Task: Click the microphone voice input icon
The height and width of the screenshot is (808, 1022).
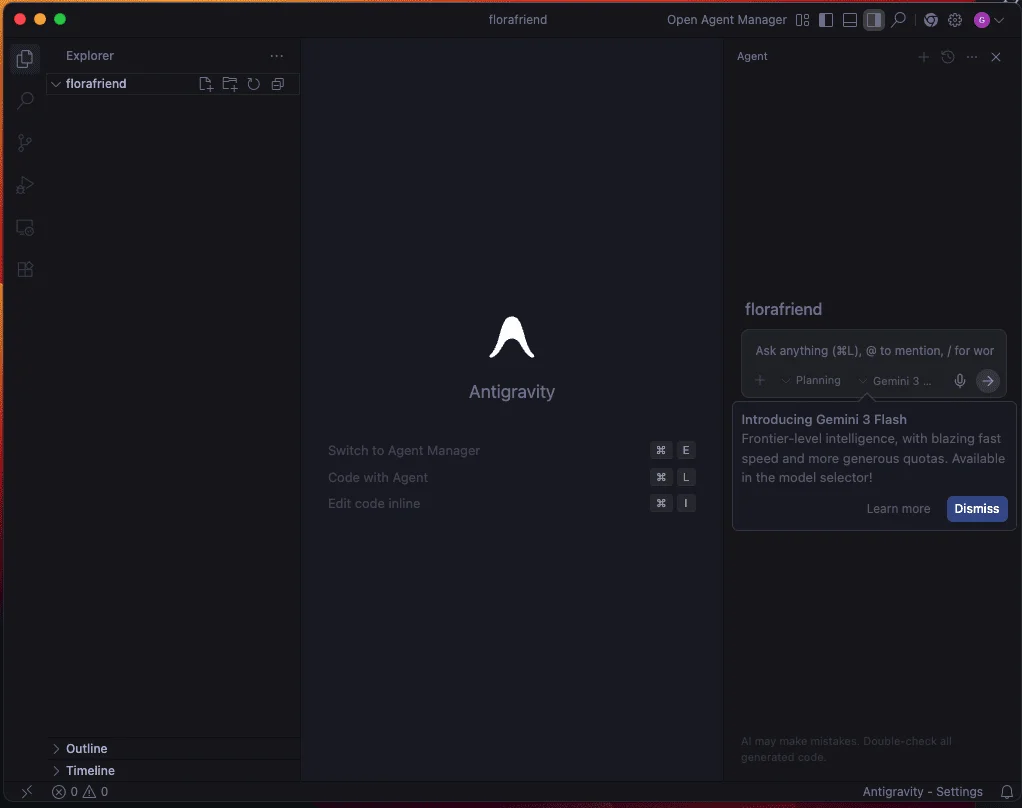Action: coord(960,381)
